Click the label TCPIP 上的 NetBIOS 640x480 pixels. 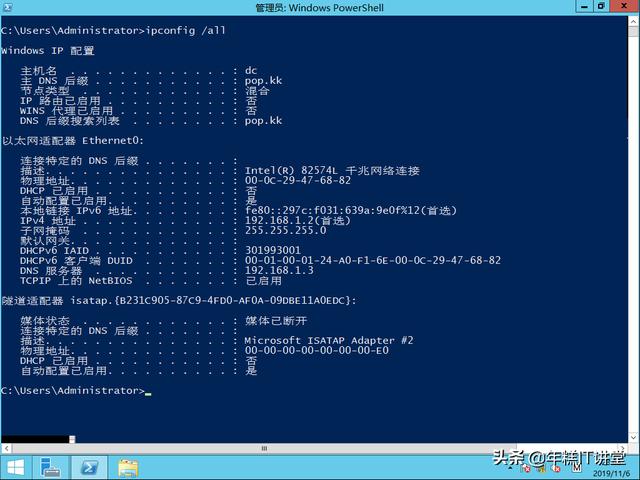pyautogui.click(x=76, y=281)
